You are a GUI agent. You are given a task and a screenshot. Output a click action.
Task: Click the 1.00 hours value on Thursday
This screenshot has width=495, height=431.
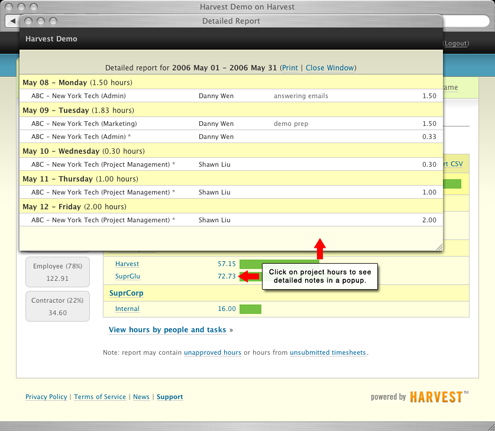[429, 192]
